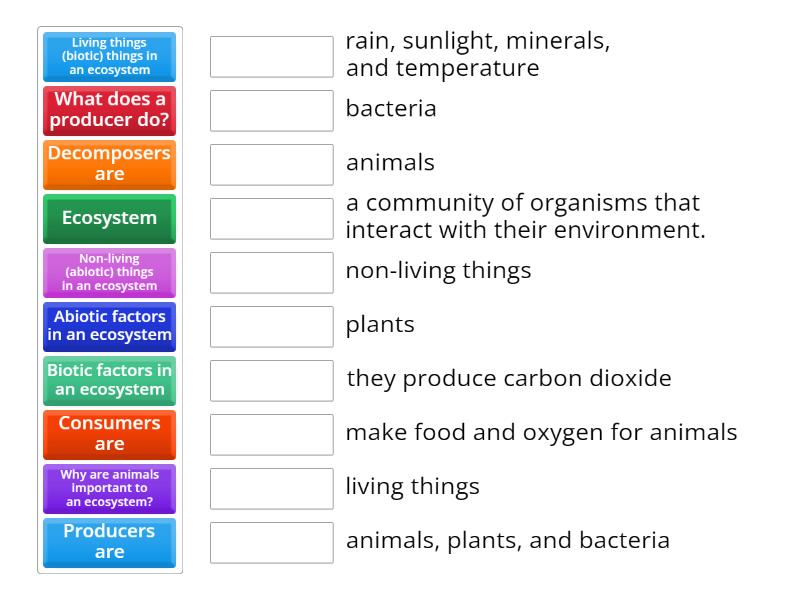Select the pink 'Non-living (abiotic) things' tile

click(x=108, y=272)
